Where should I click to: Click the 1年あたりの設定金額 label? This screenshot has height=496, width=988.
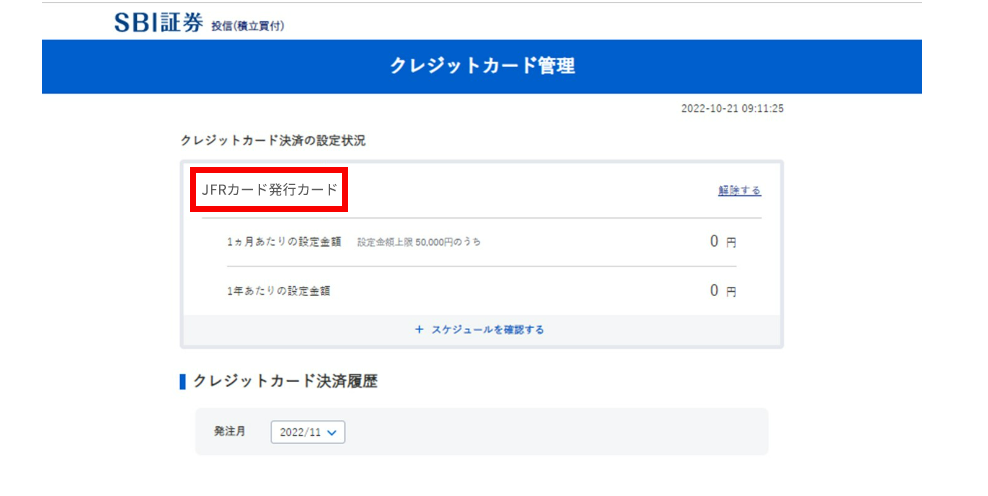tap(278, 291)
